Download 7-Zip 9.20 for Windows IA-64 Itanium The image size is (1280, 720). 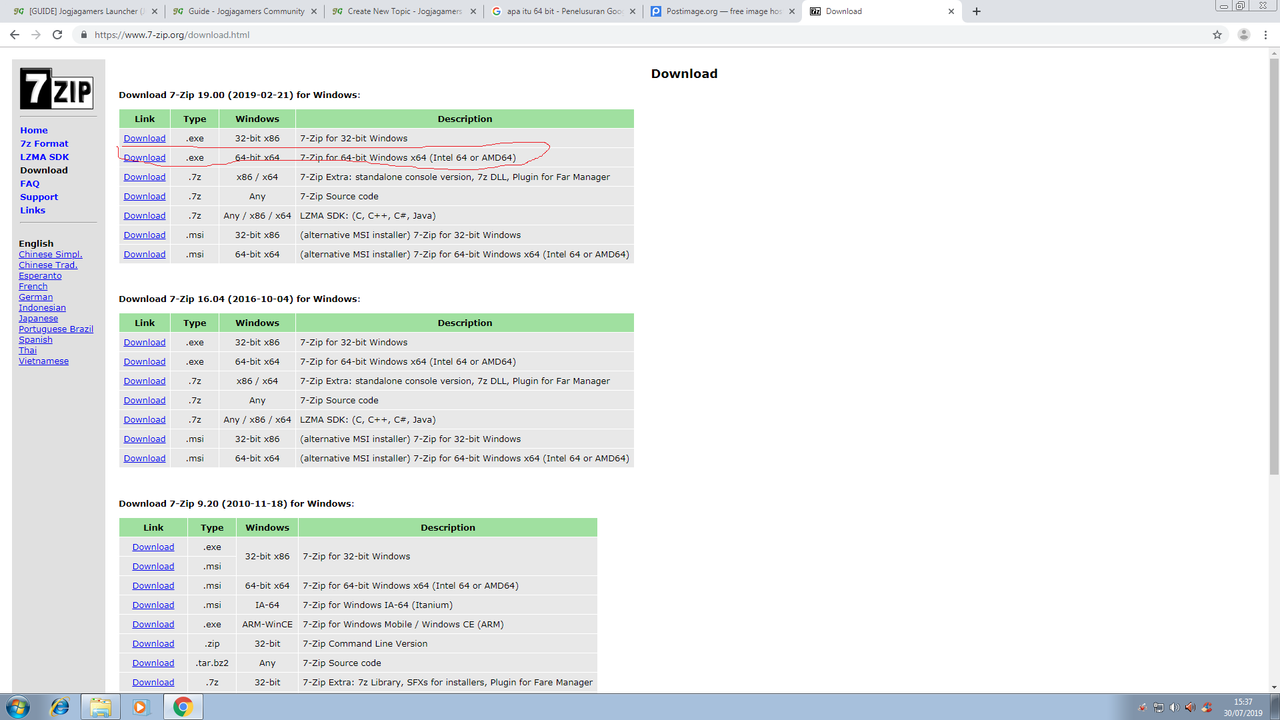[x=153, y=605]
